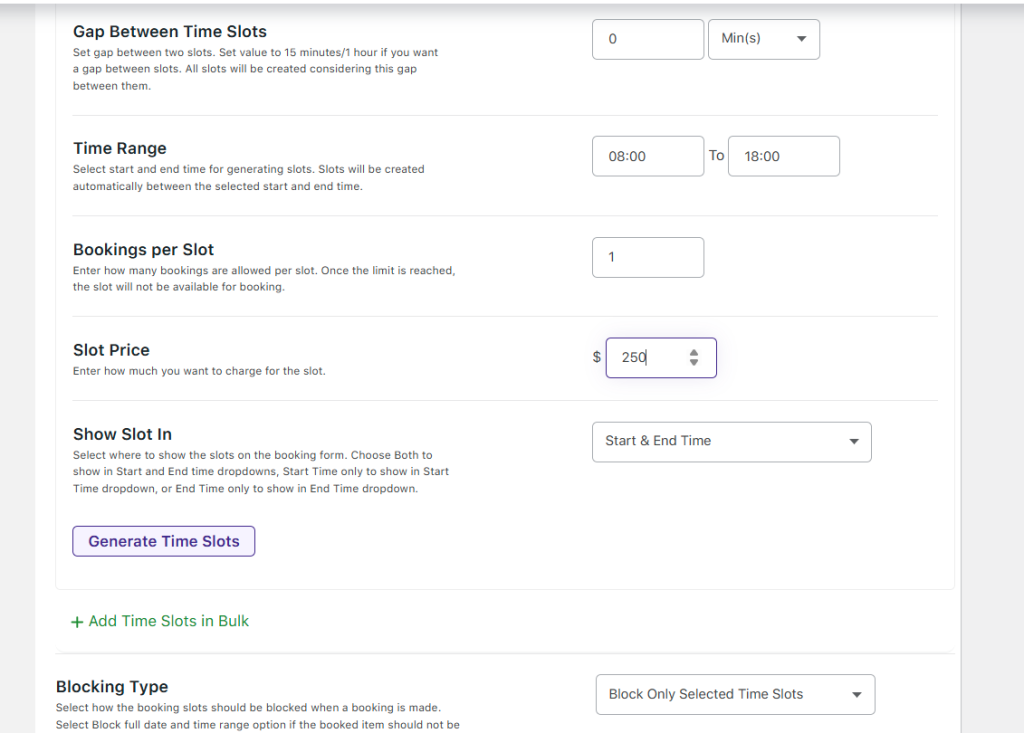Click the Blocking Type section heading
Viewport: 1024px width, 733px height.
(x=112, y=687)
